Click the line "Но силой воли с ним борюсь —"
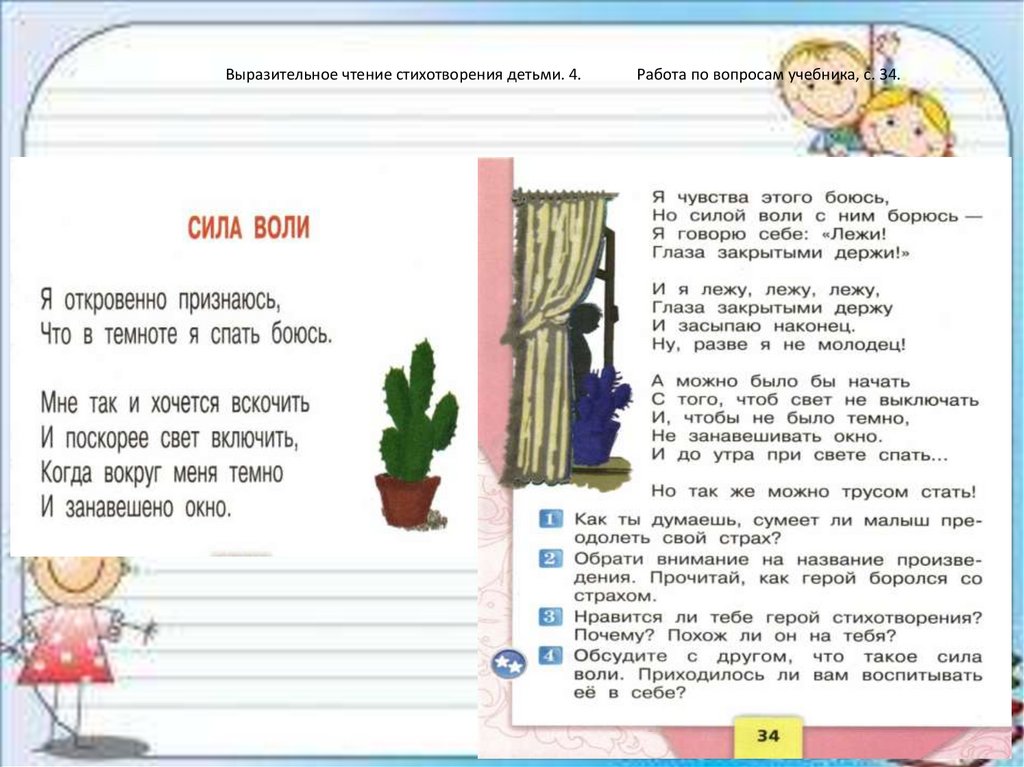Viewport: 1024px width, 767px height. coord(817,216)
